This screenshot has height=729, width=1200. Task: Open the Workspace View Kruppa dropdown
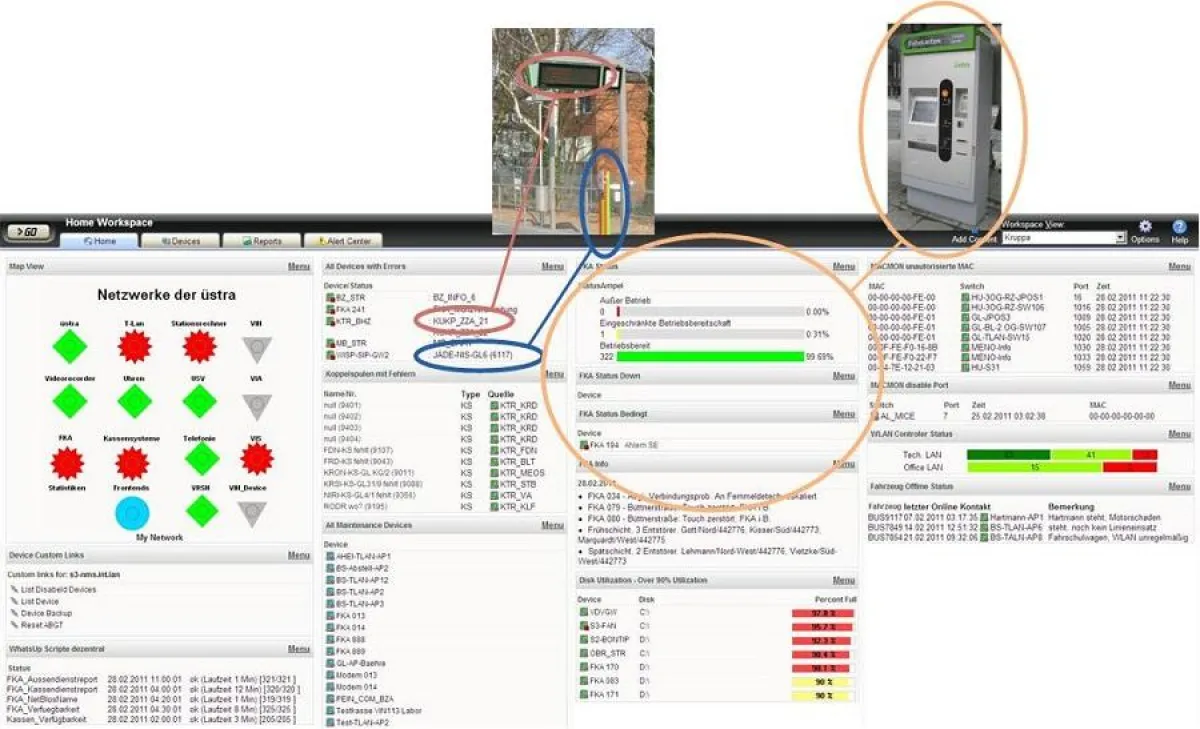pyautogui.click(x=1063, y=238)
